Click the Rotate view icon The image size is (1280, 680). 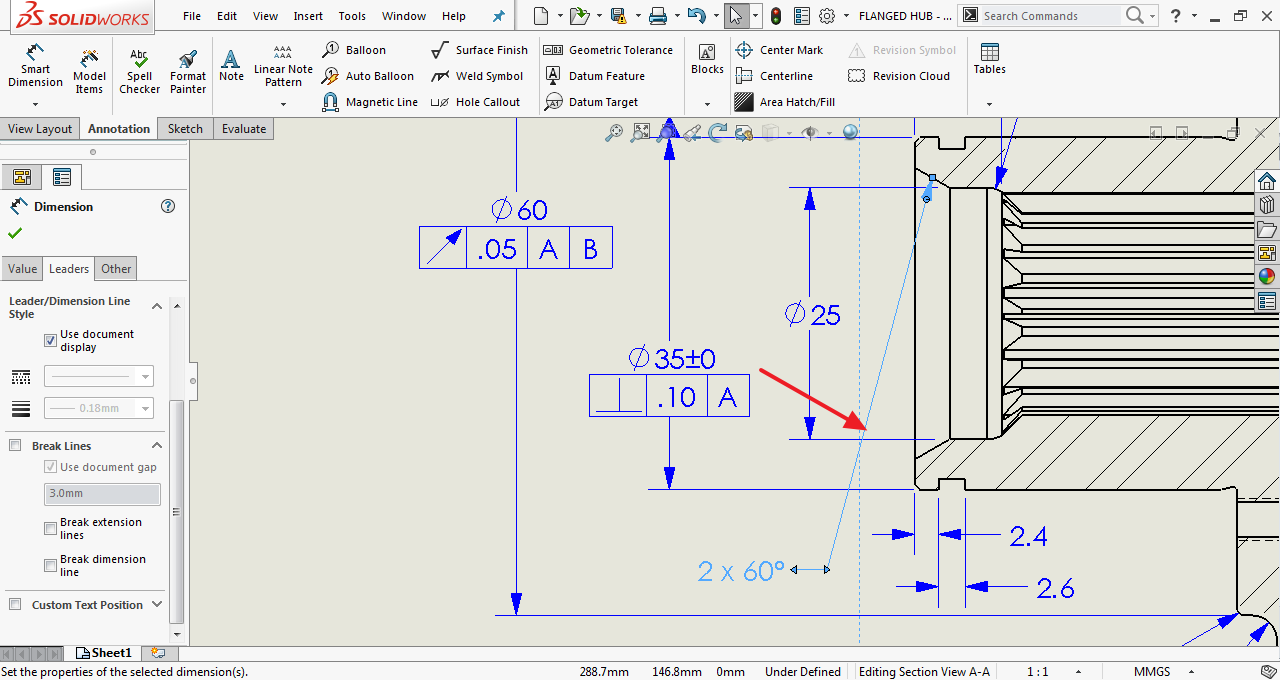(x=717, y=132)
